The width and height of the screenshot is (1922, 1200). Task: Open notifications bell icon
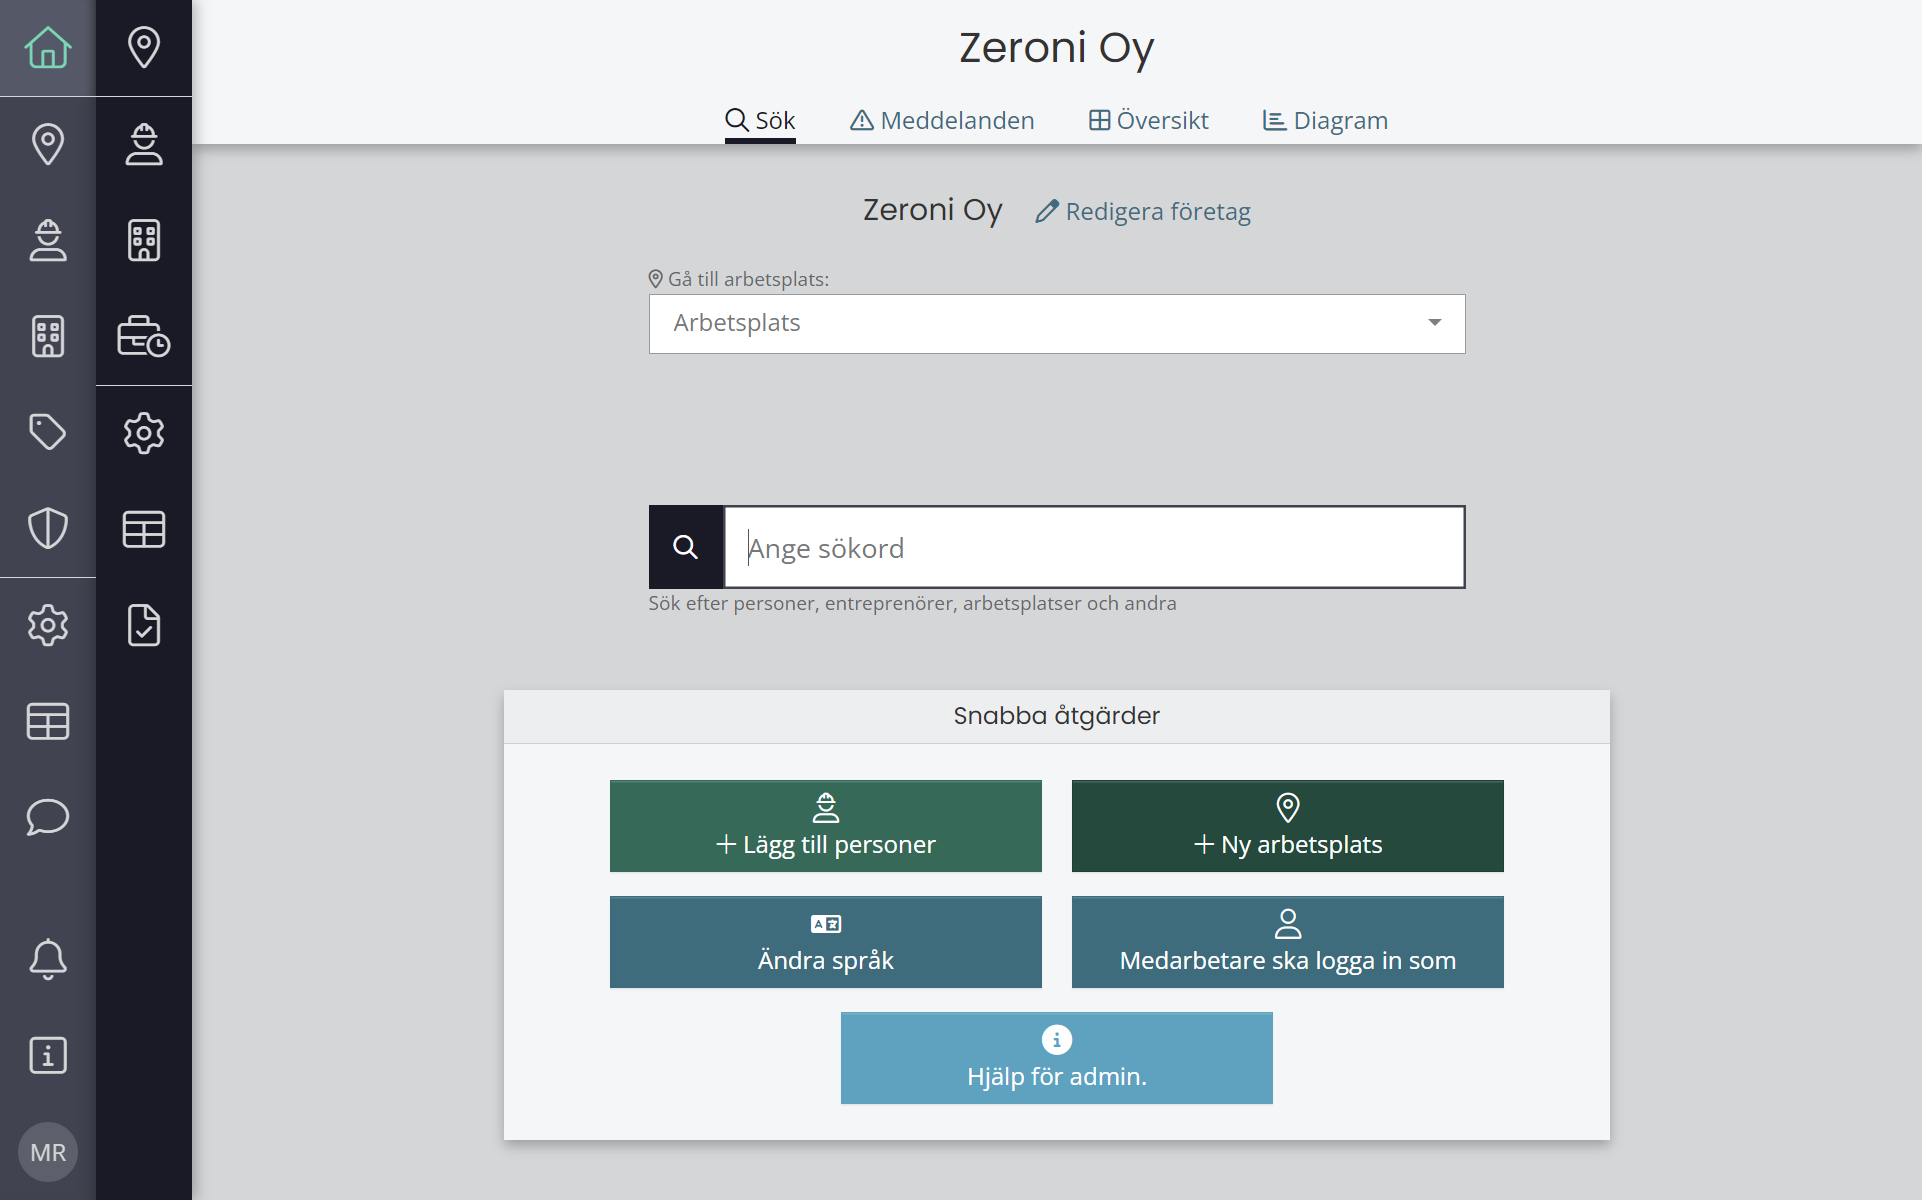pyautogui.click(x=47, y=960)
